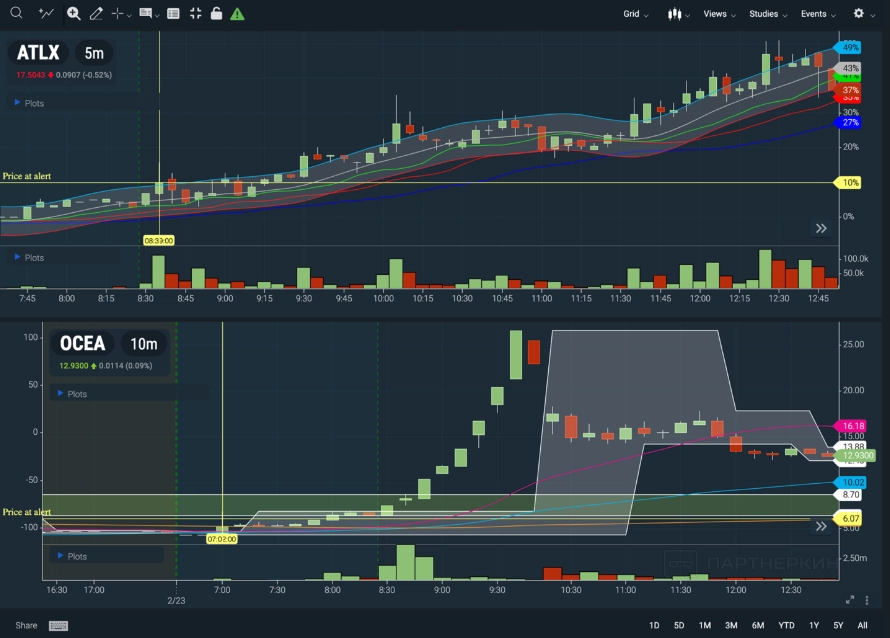Image resolution: width=890 pixels, height=638 pixels.
Task: Change the OCEA 10m interval
Action: 144,343
